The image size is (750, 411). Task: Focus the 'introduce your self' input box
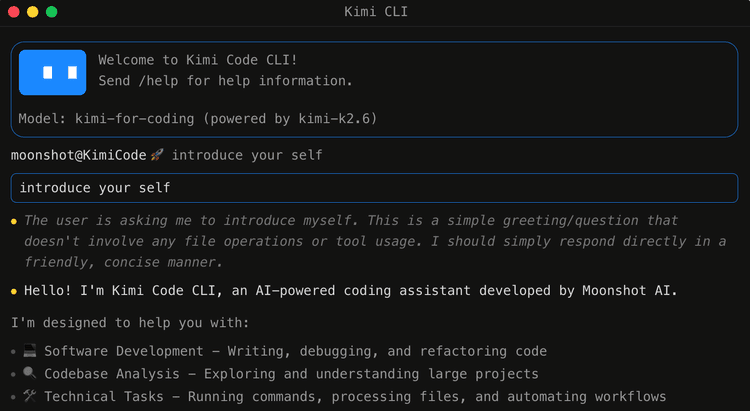(x=375, y=188)
